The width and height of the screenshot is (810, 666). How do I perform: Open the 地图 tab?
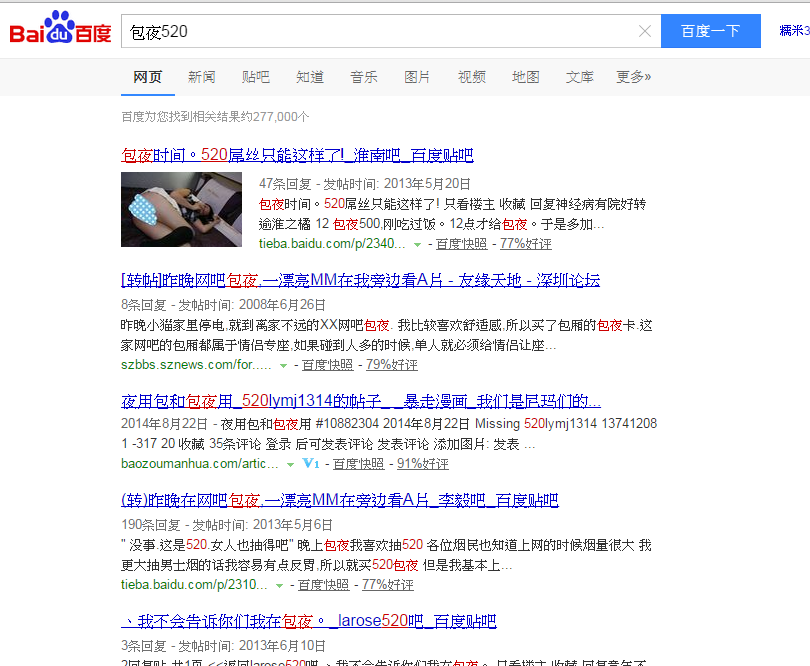(526, 77)
